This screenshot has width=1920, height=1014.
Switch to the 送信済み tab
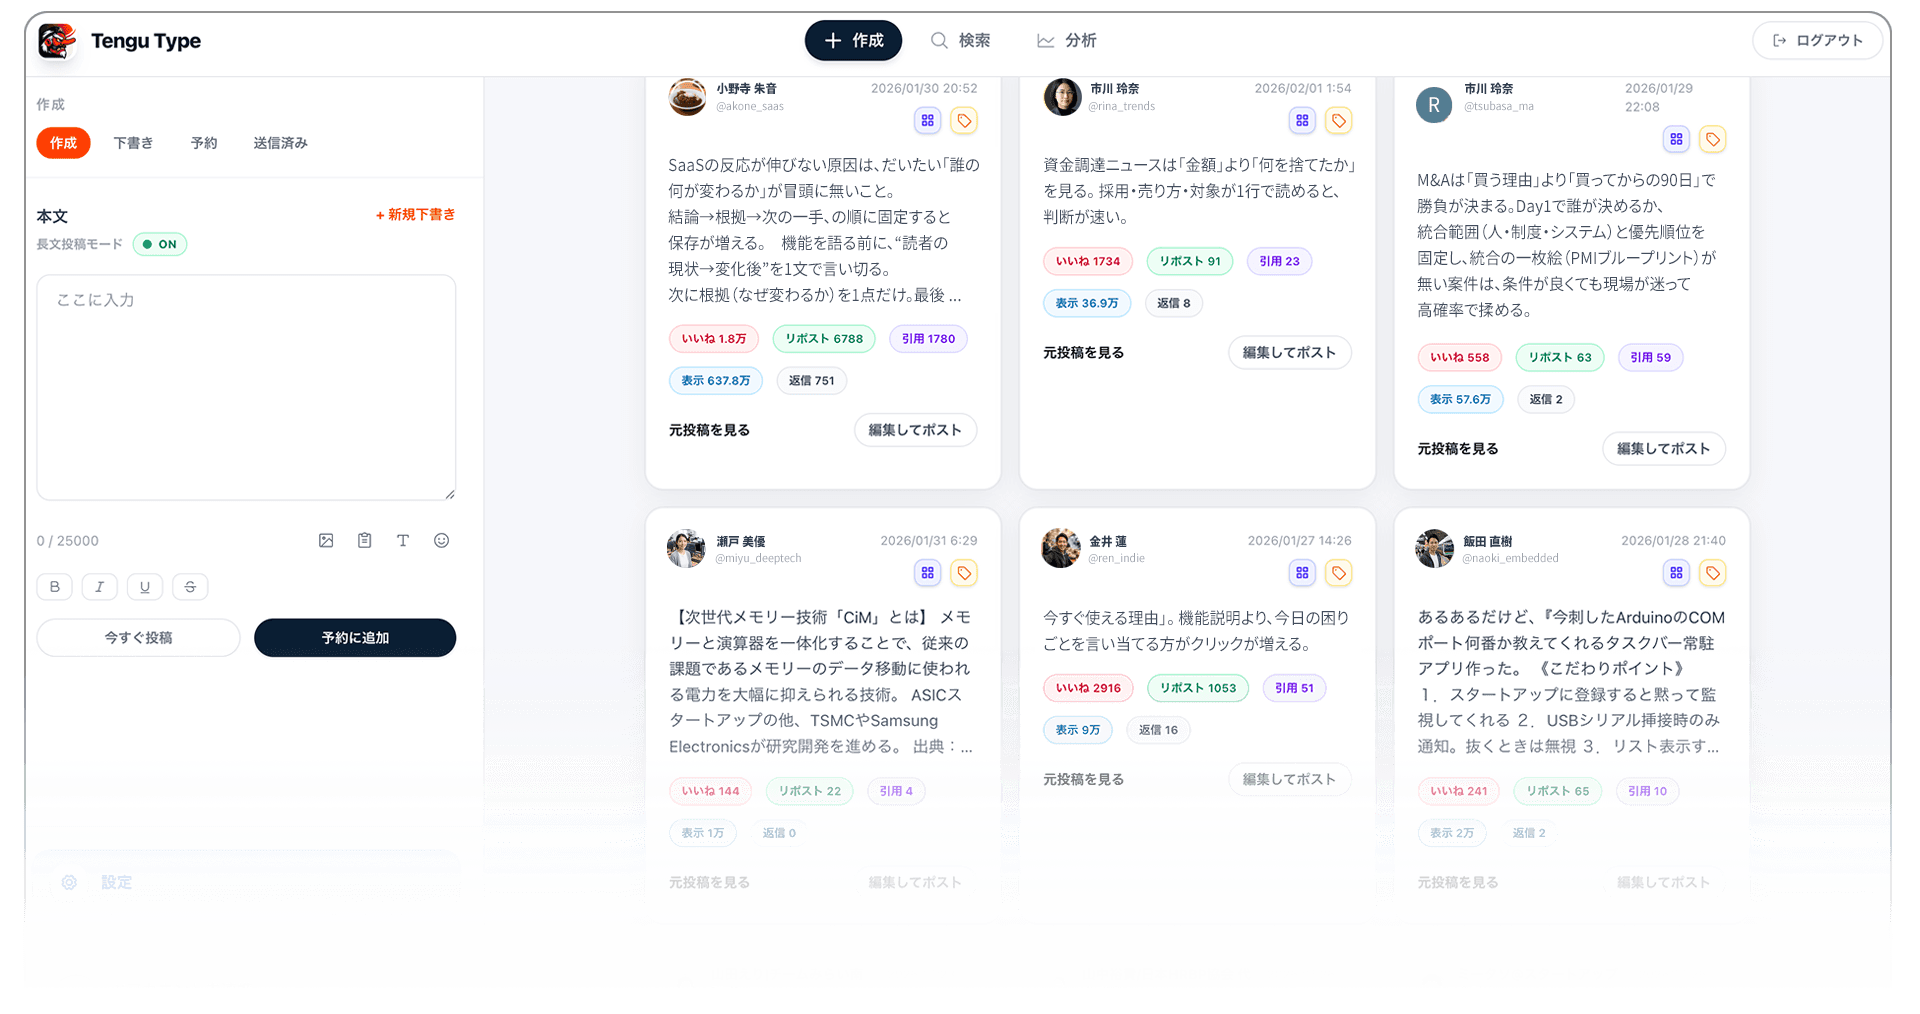pos(280,143)
